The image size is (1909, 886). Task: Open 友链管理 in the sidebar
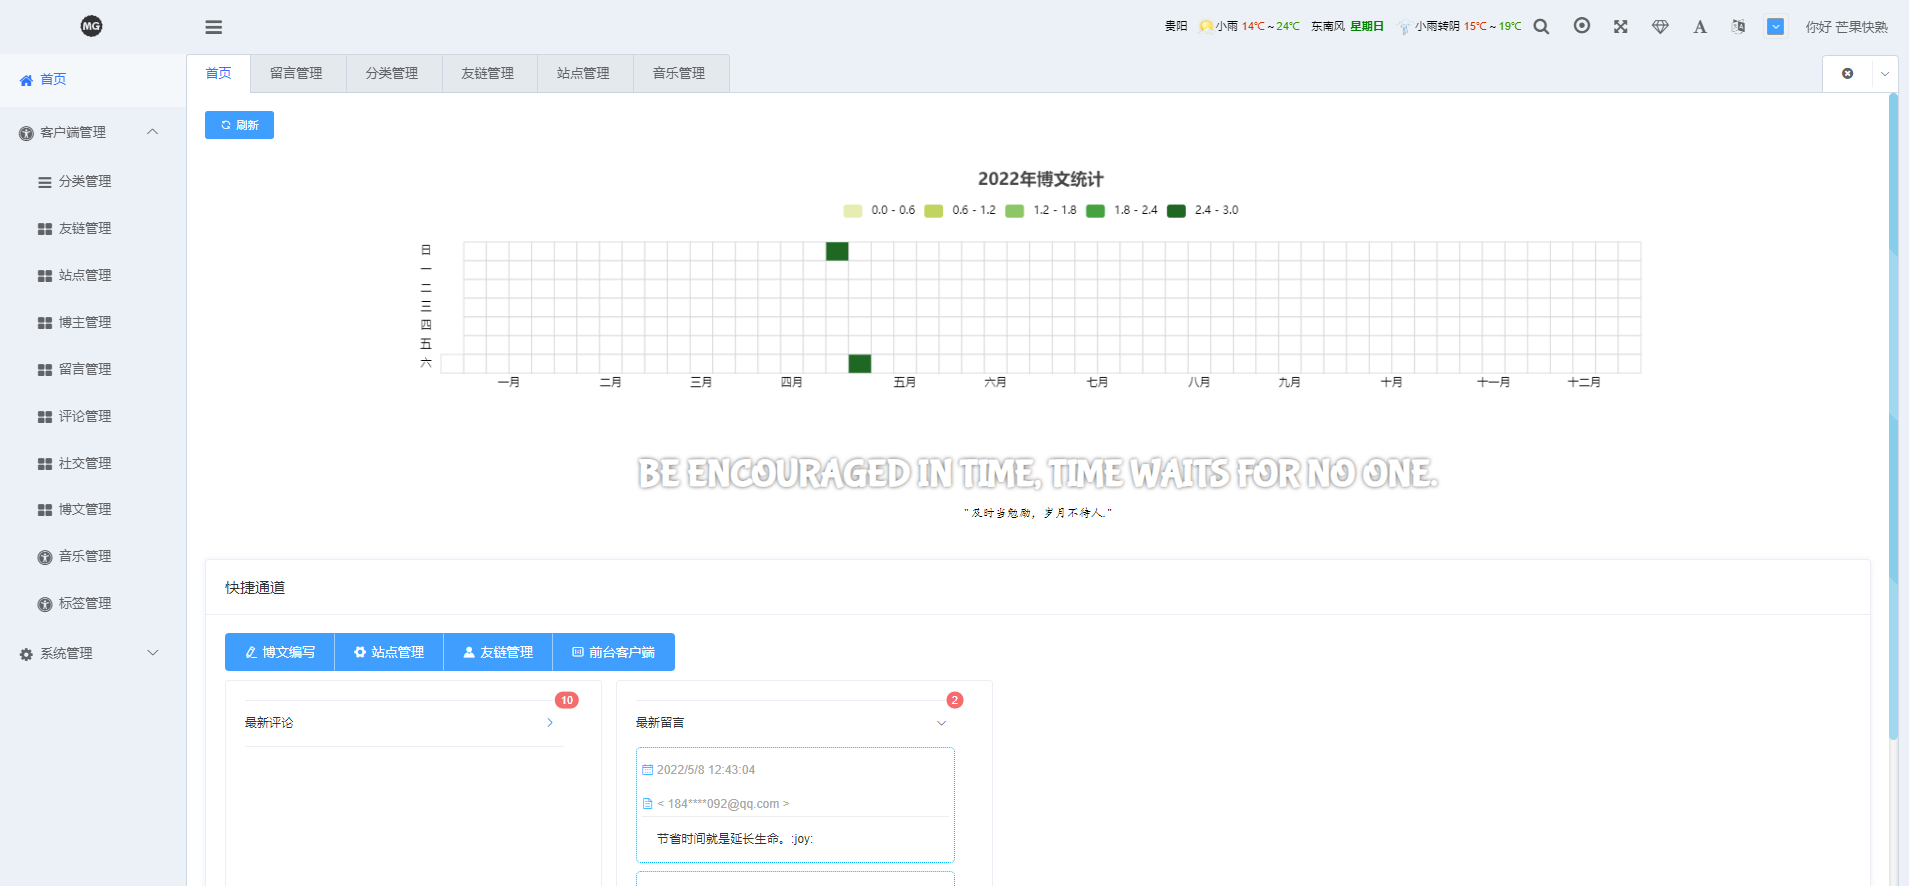(93, 228)
